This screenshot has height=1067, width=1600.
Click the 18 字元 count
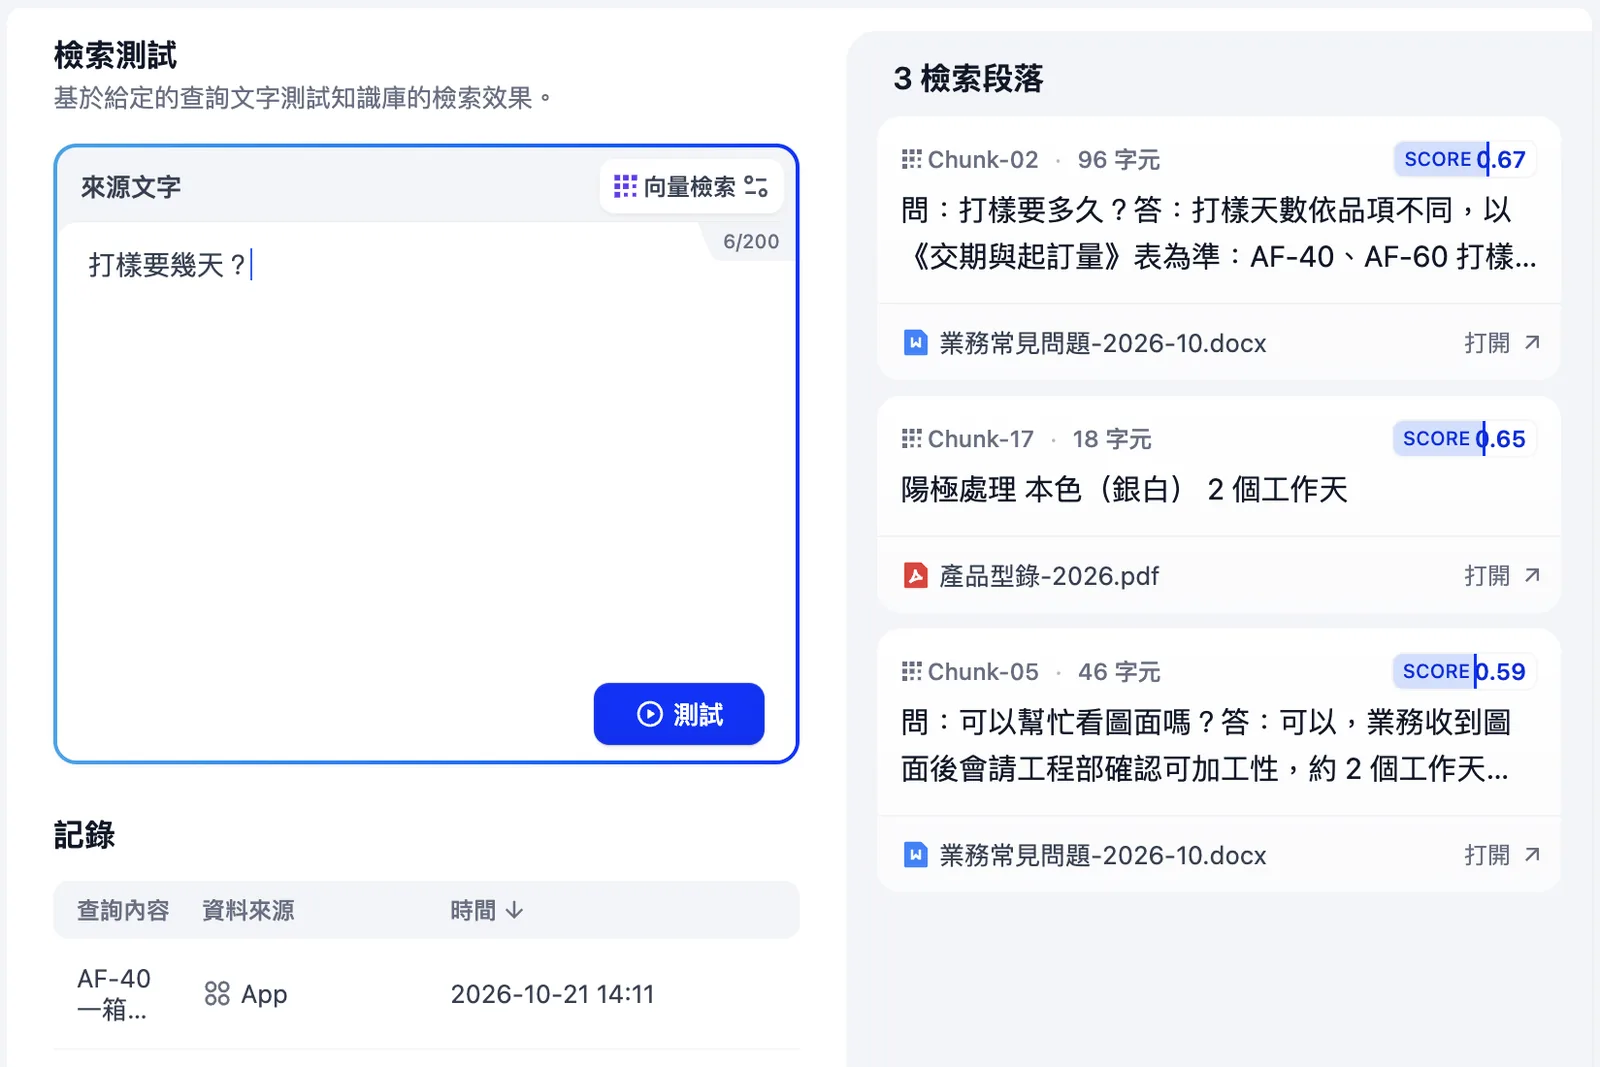tap(1112, 438)
